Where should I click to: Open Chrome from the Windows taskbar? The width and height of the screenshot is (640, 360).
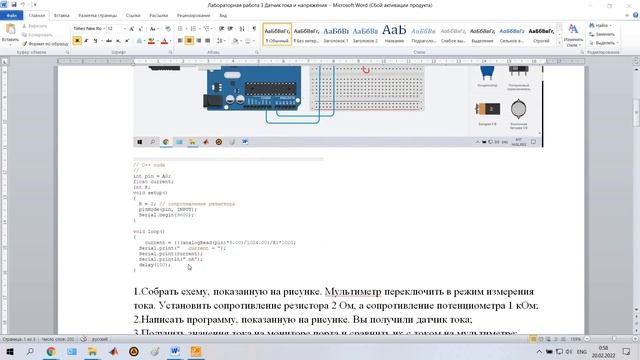51,351
